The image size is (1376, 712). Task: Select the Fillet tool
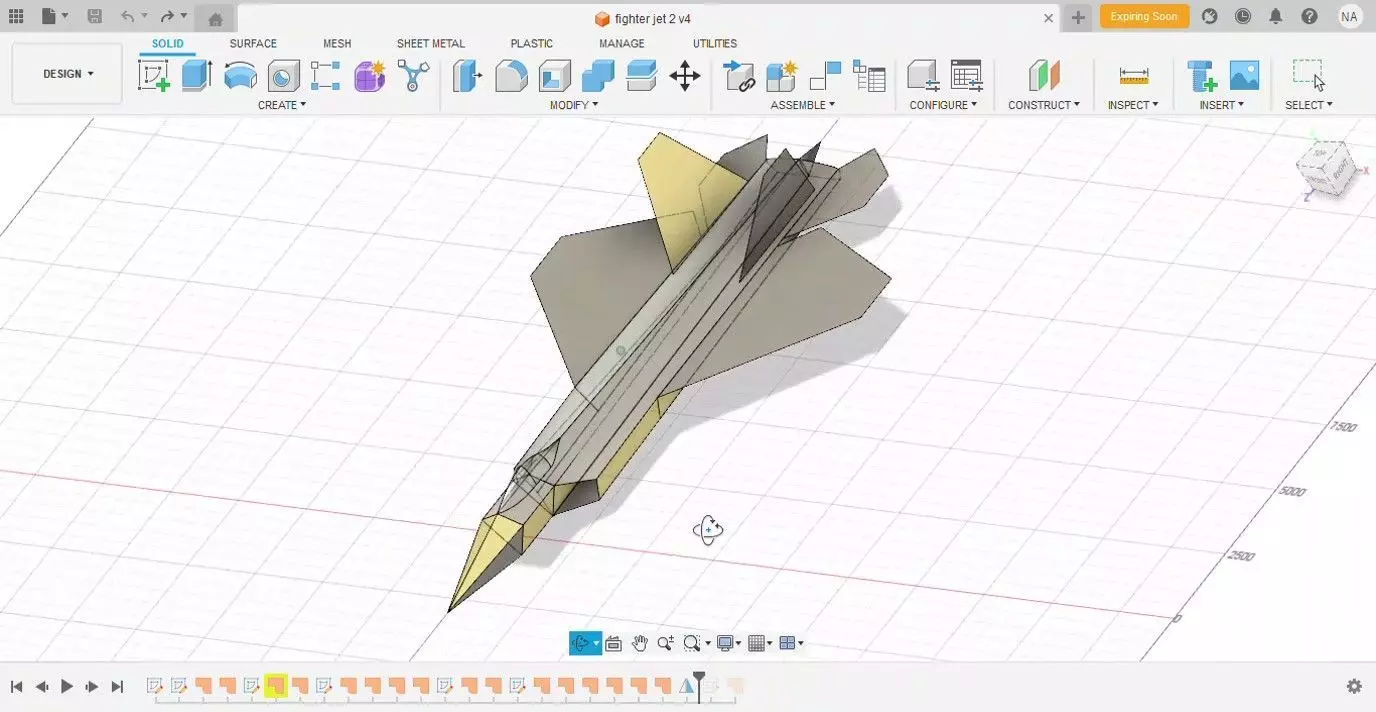(511, 76)
